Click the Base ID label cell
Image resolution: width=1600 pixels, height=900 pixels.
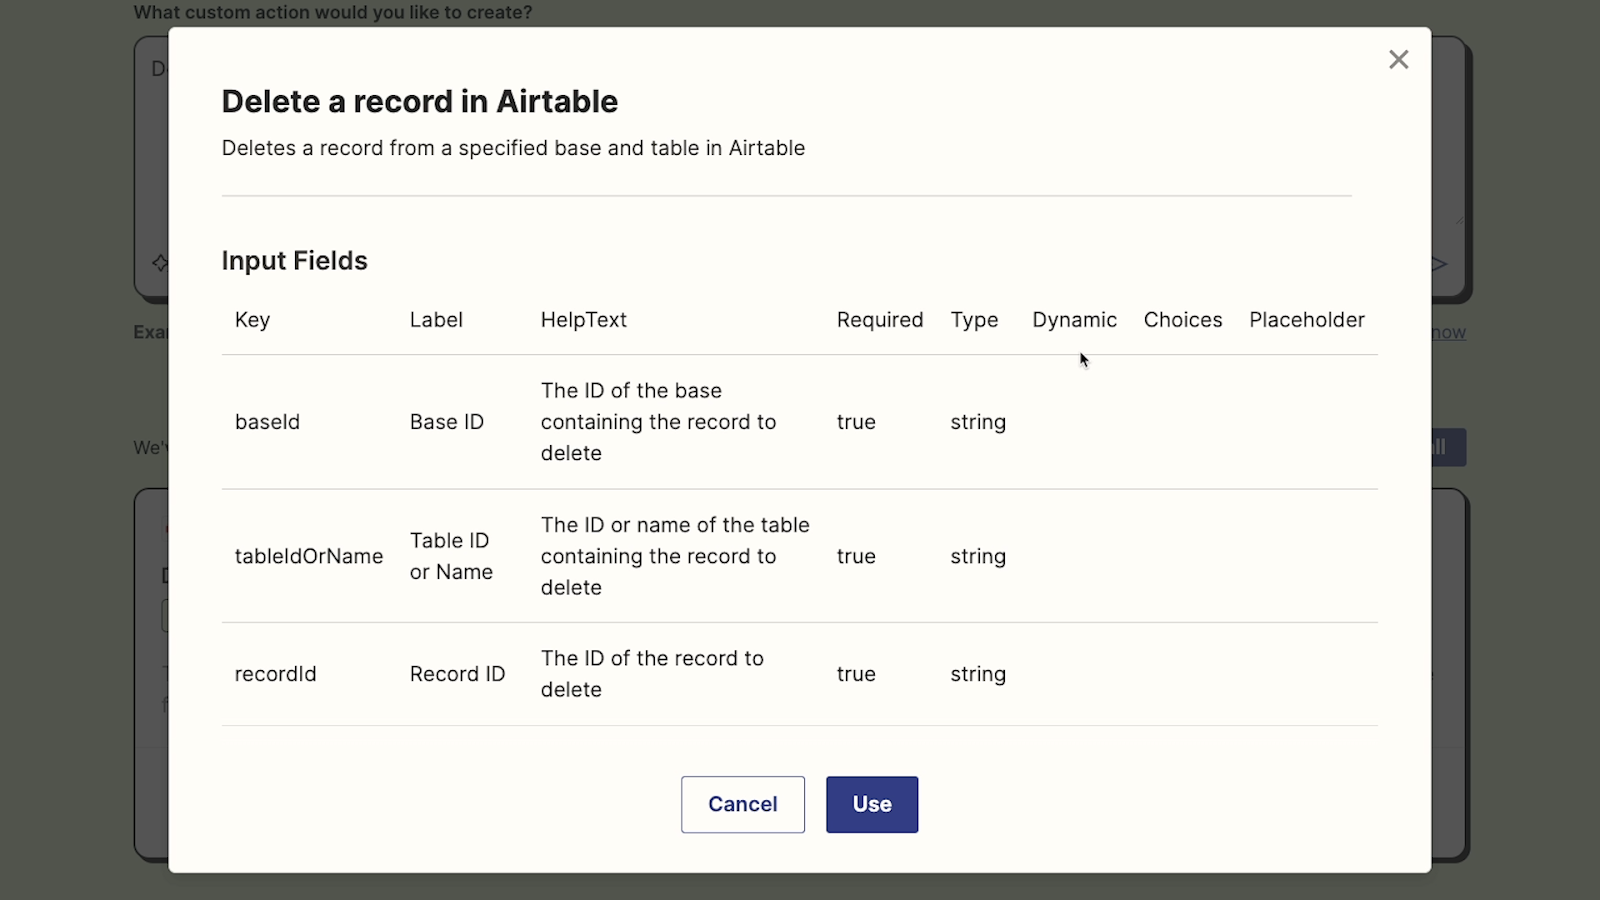pos(447,422)
